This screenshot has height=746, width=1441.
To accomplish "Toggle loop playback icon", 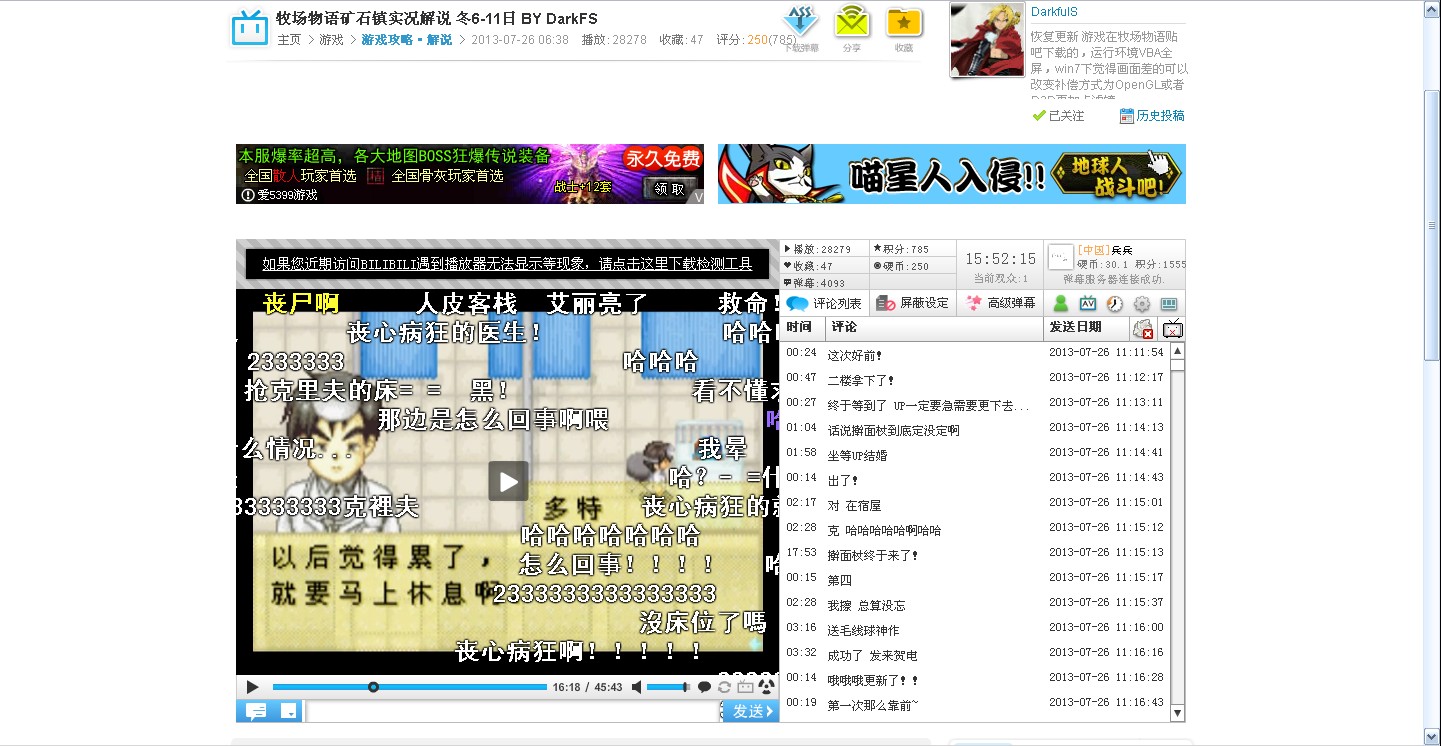I will (x=724, y=687).
